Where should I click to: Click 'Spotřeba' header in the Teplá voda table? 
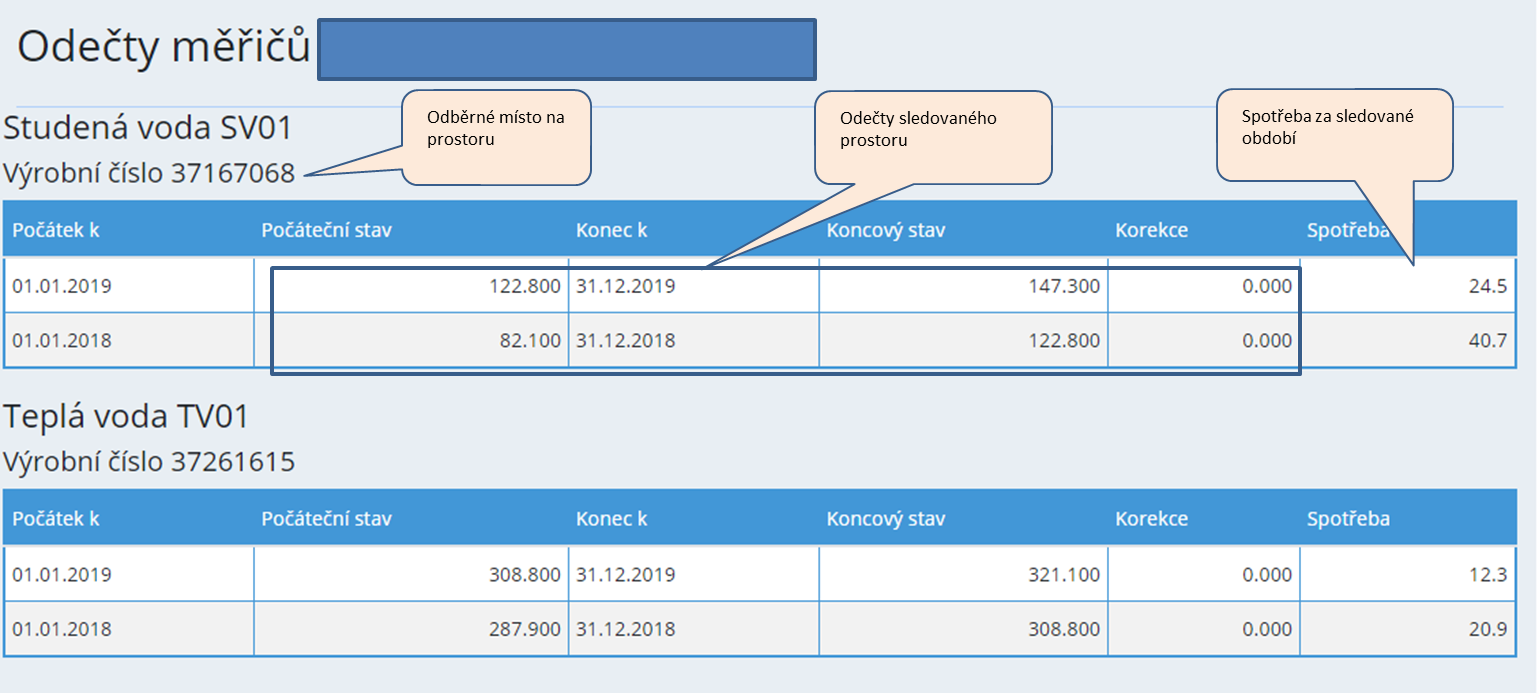click(1347, 519)
